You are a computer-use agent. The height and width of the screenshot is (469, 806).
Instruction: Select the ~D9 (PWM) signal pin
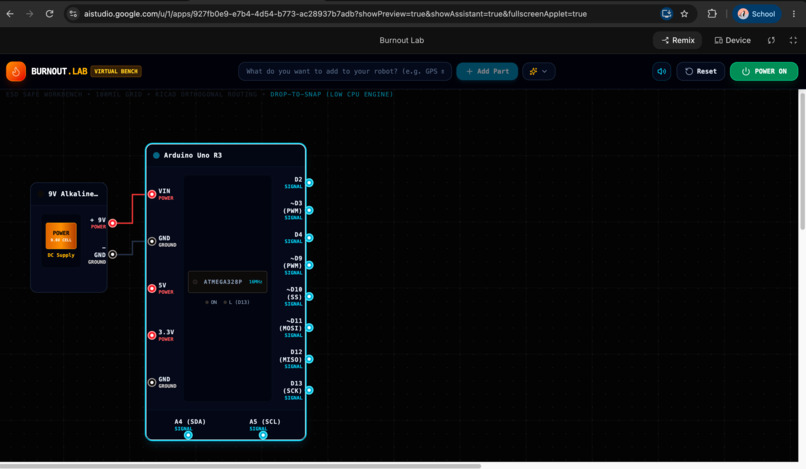(x=309, y=265)
